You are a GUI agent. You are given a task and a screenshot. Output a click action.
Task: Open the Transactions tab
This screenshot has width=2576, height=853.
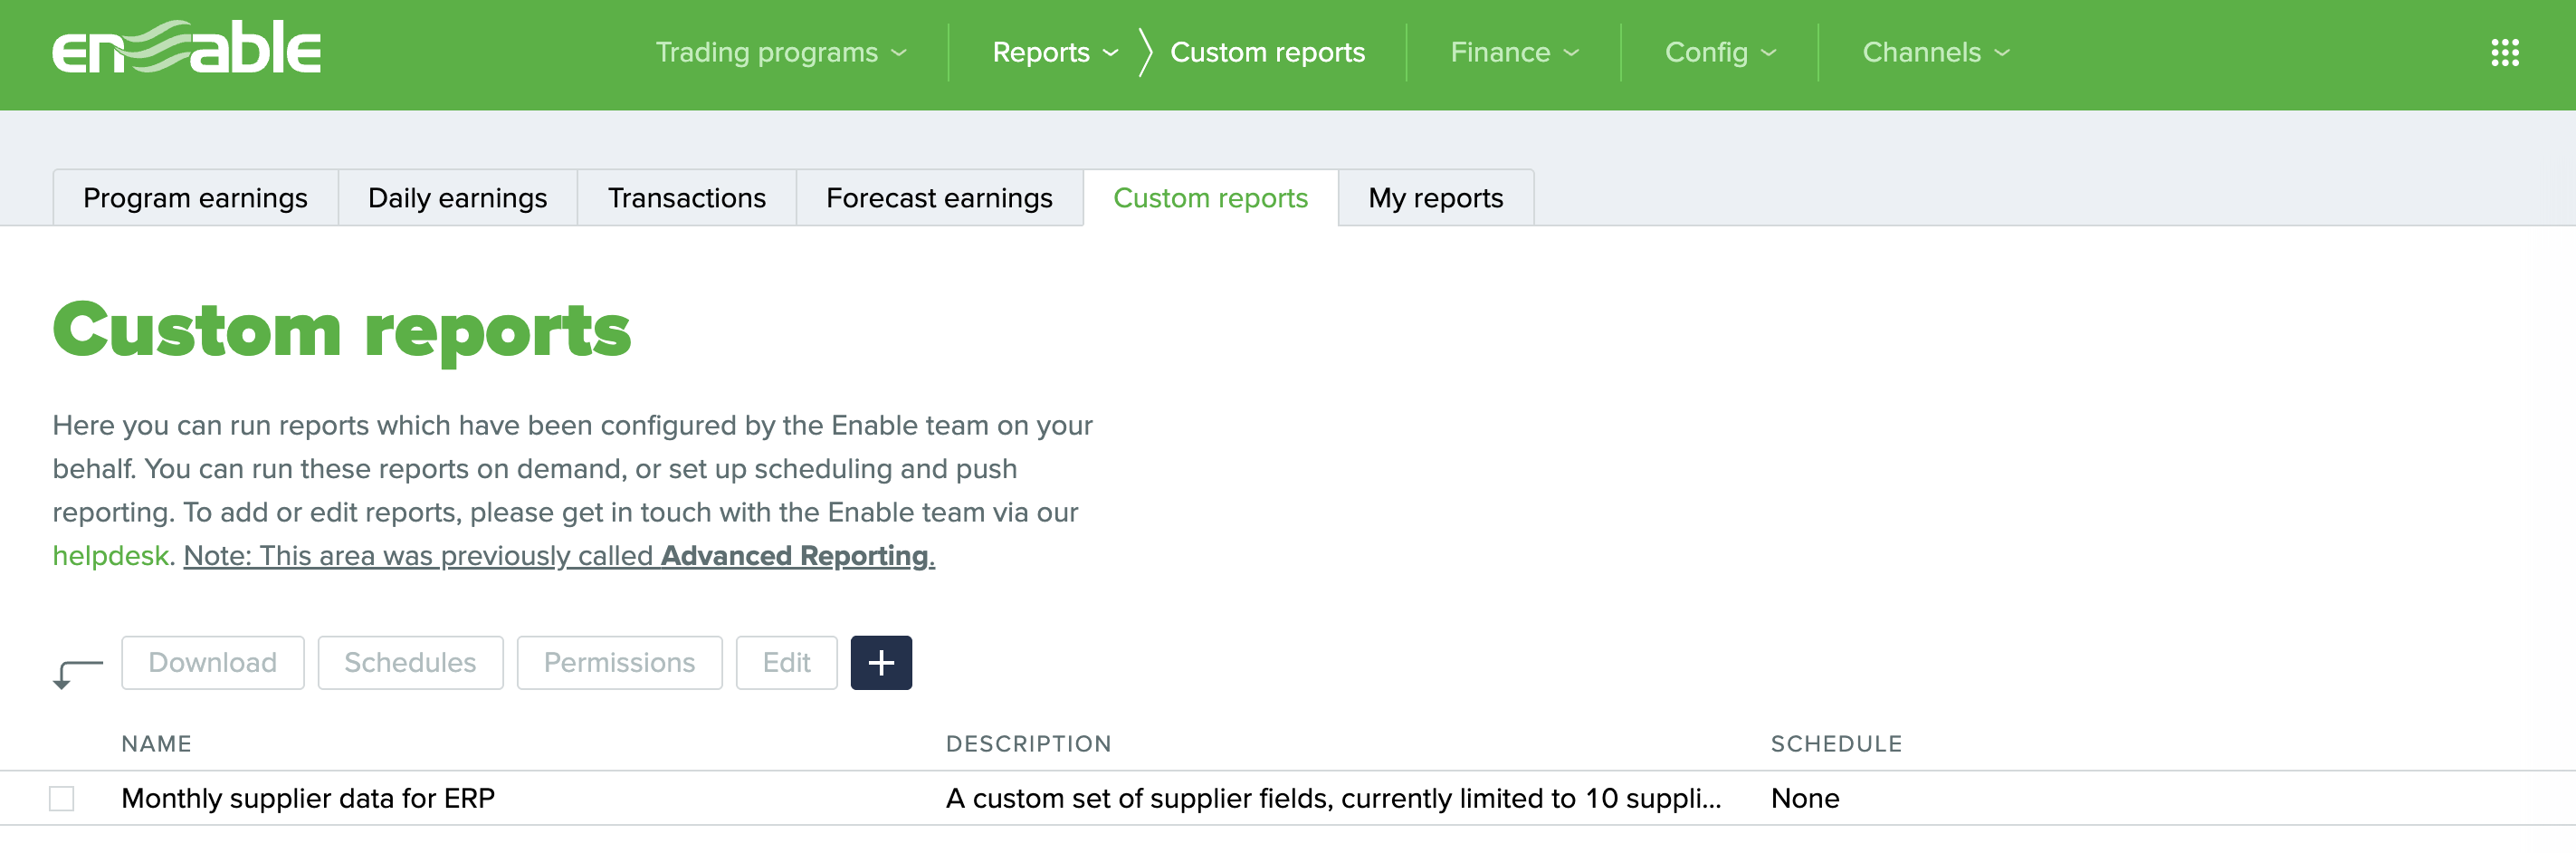686,197
